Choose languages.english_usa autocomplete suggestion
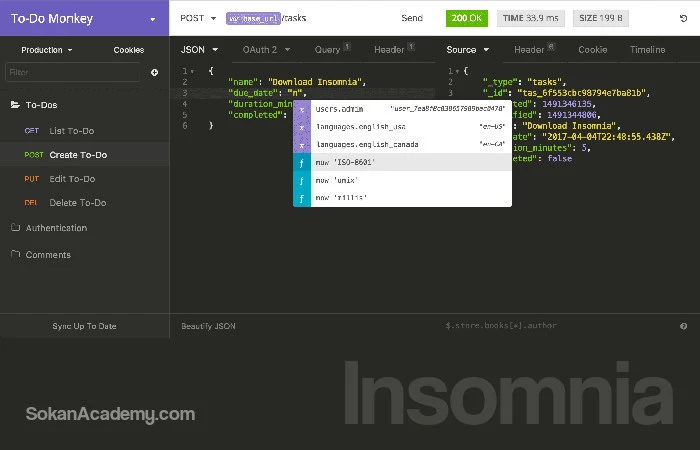 [402, 127]
